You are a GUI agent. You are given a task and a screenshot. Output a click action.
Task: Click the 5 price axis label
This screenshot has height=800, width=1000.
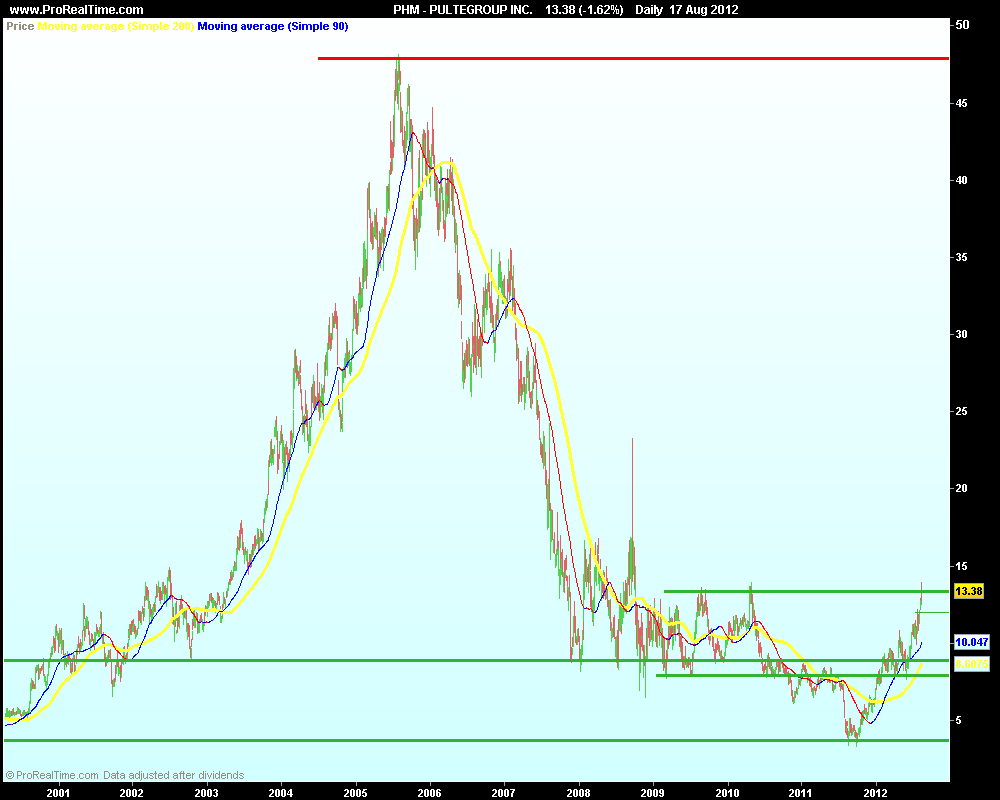(959, 721)
